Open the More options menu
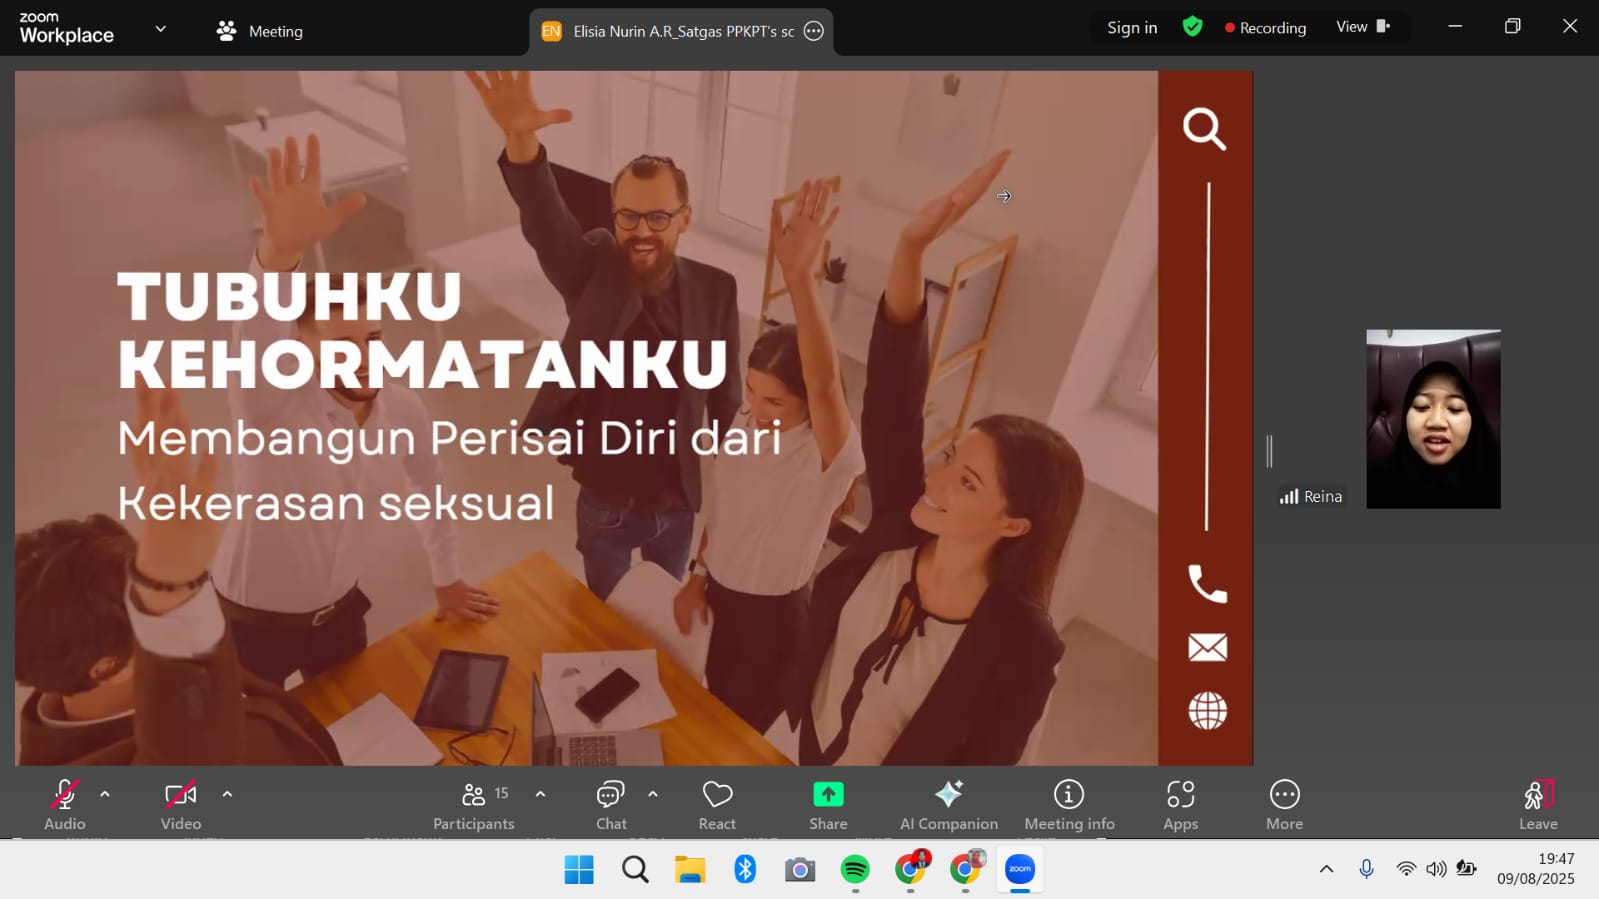 [1284, 804]
